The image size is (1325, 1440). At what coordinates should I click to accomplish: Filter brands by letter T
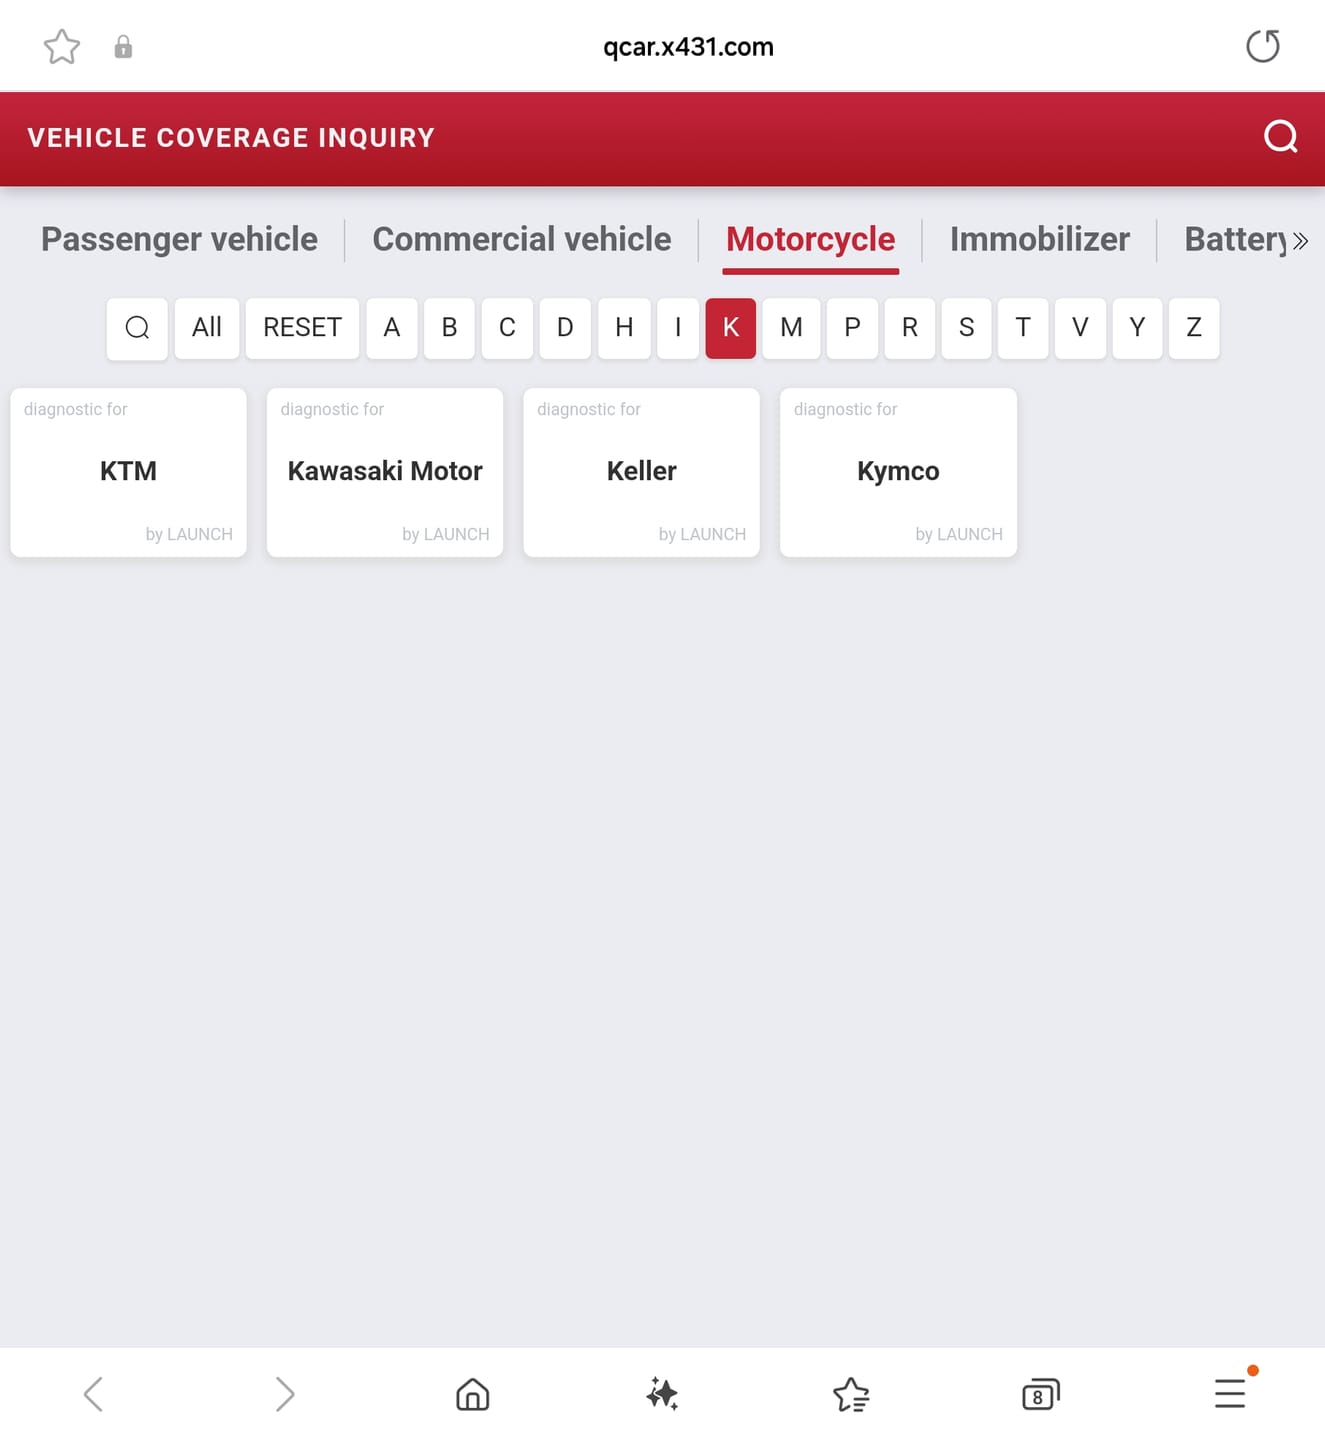(x=1023, y=328)
